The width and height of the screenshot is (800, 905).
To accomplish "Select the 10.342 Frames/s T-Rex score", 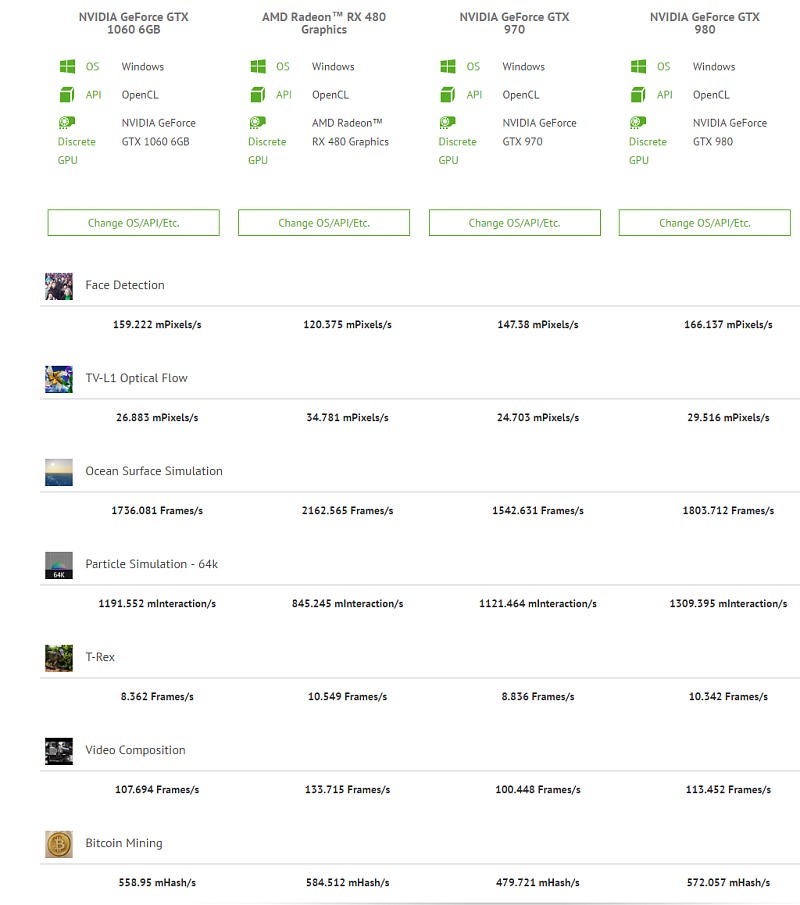I will coord(728,696).
